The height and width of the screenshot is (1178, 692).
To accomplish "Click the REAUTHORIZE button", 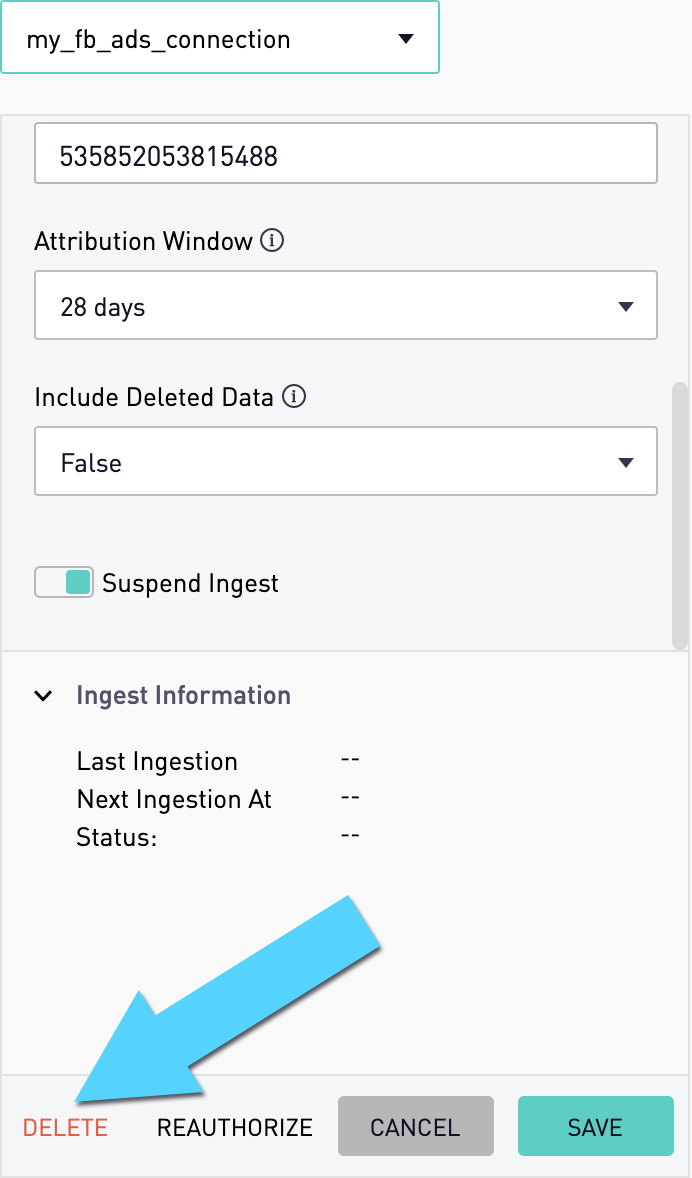I will 234,1127.
